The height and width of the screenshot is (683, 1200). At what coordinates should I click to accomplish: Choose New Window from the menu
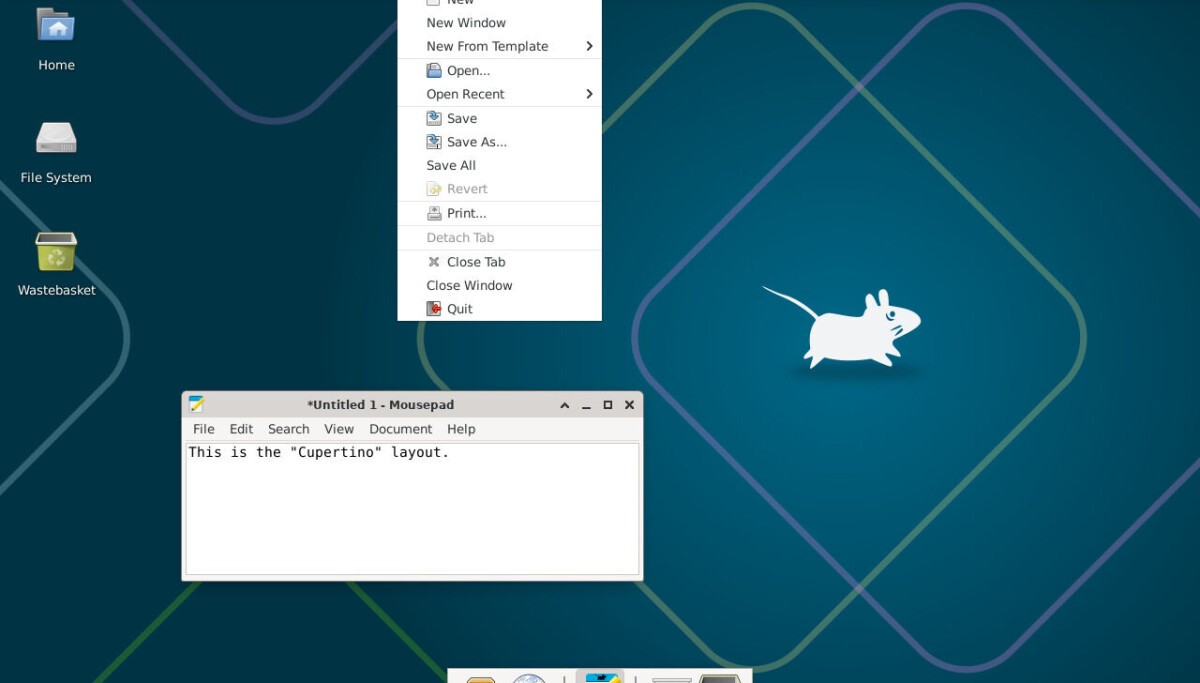pyautogui.click(x=500, y=22)
